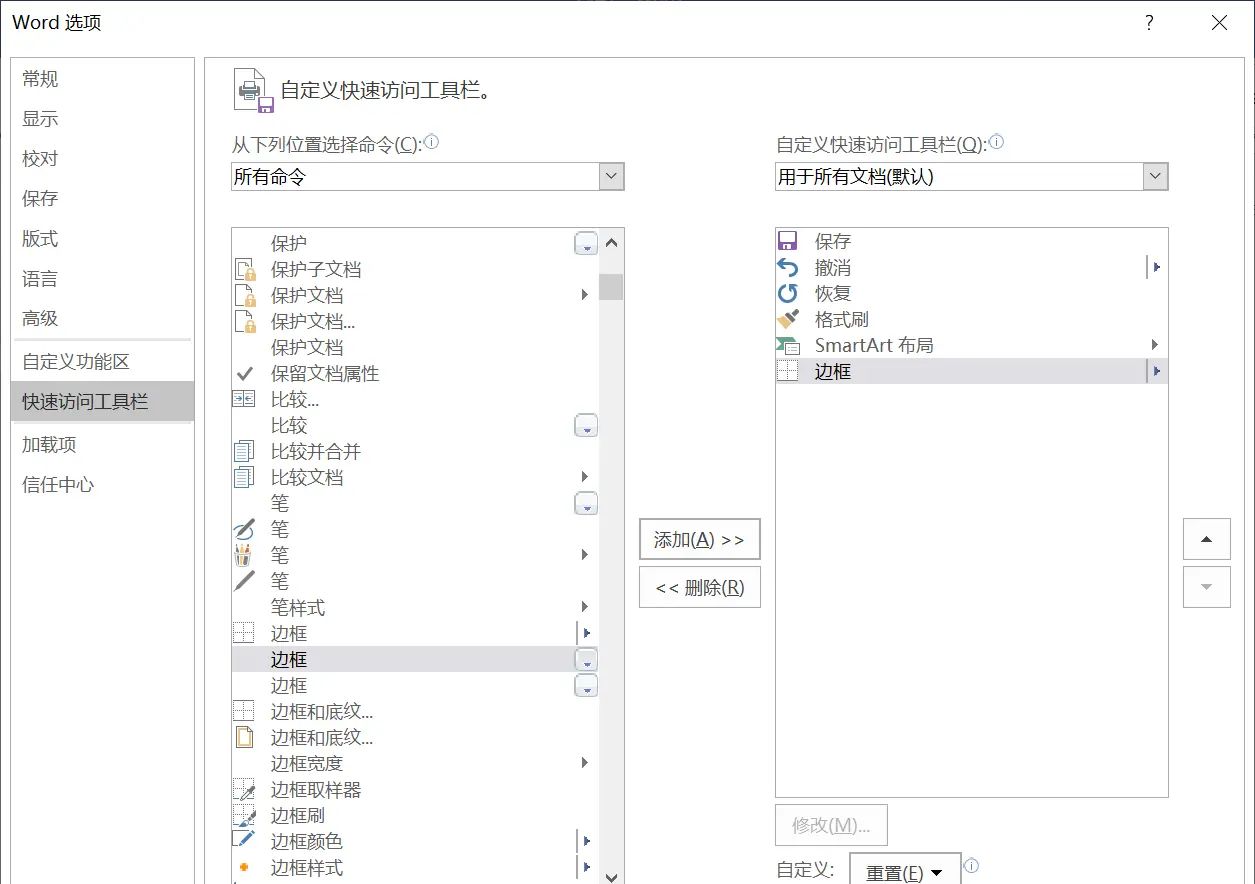Click the 恢复 redo icon
1255x884 pixels.
tap(788, 293)
